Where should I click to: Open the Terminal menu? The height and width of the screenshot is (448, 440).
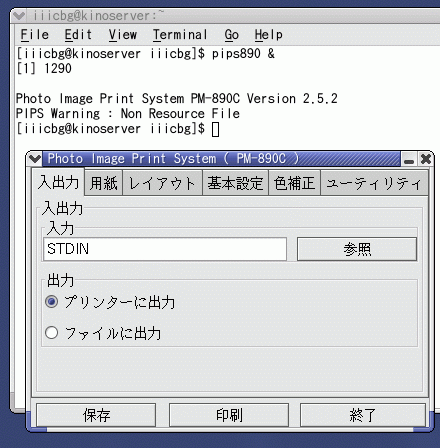180,35
